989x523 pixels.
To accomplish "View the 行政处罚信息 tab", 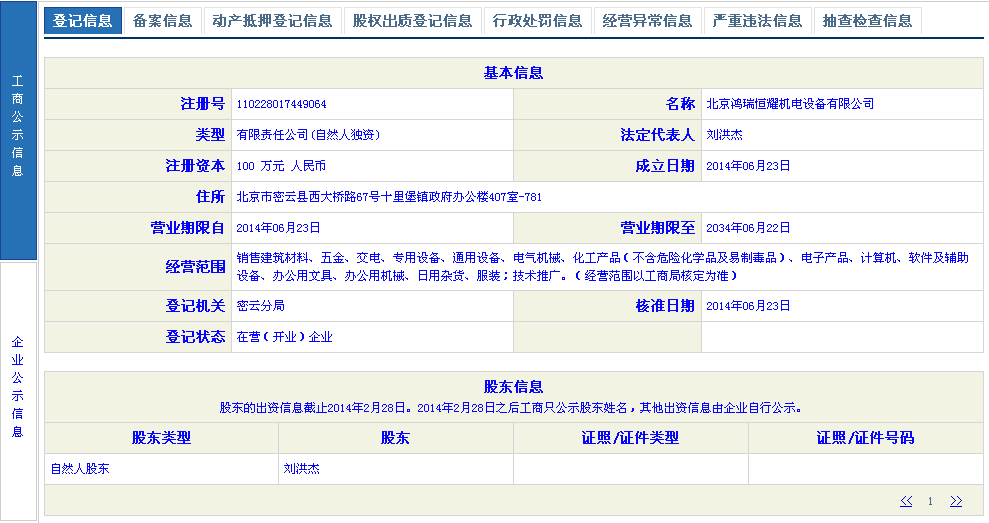I will pyautogui.click(x=537, y=21).
